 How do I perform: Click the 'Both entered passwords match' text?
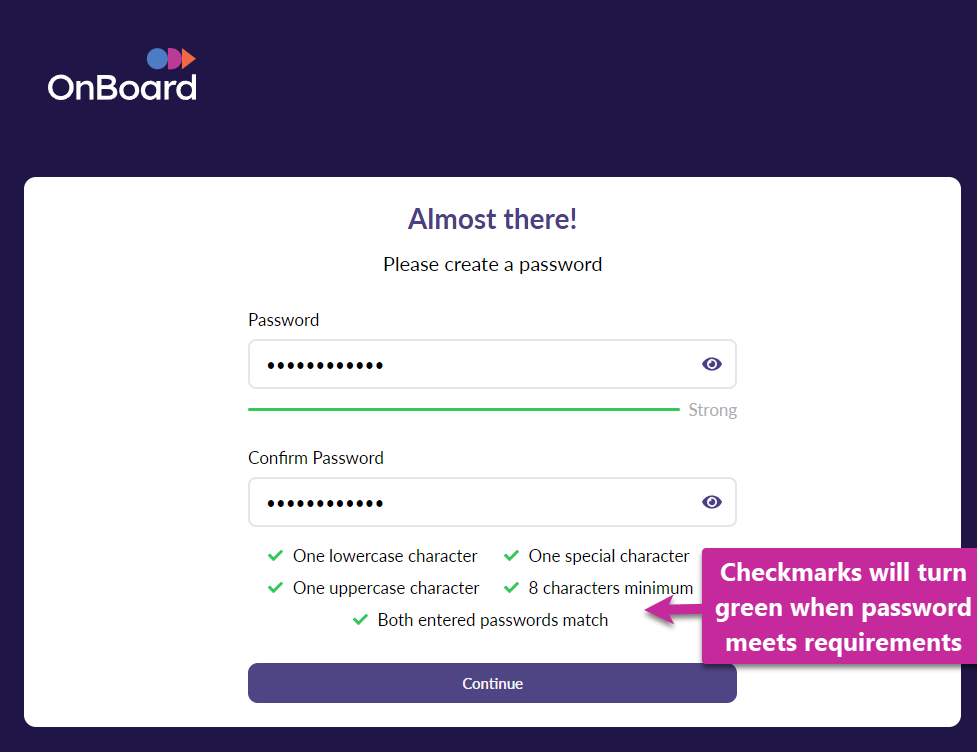[x=493, y=620]
